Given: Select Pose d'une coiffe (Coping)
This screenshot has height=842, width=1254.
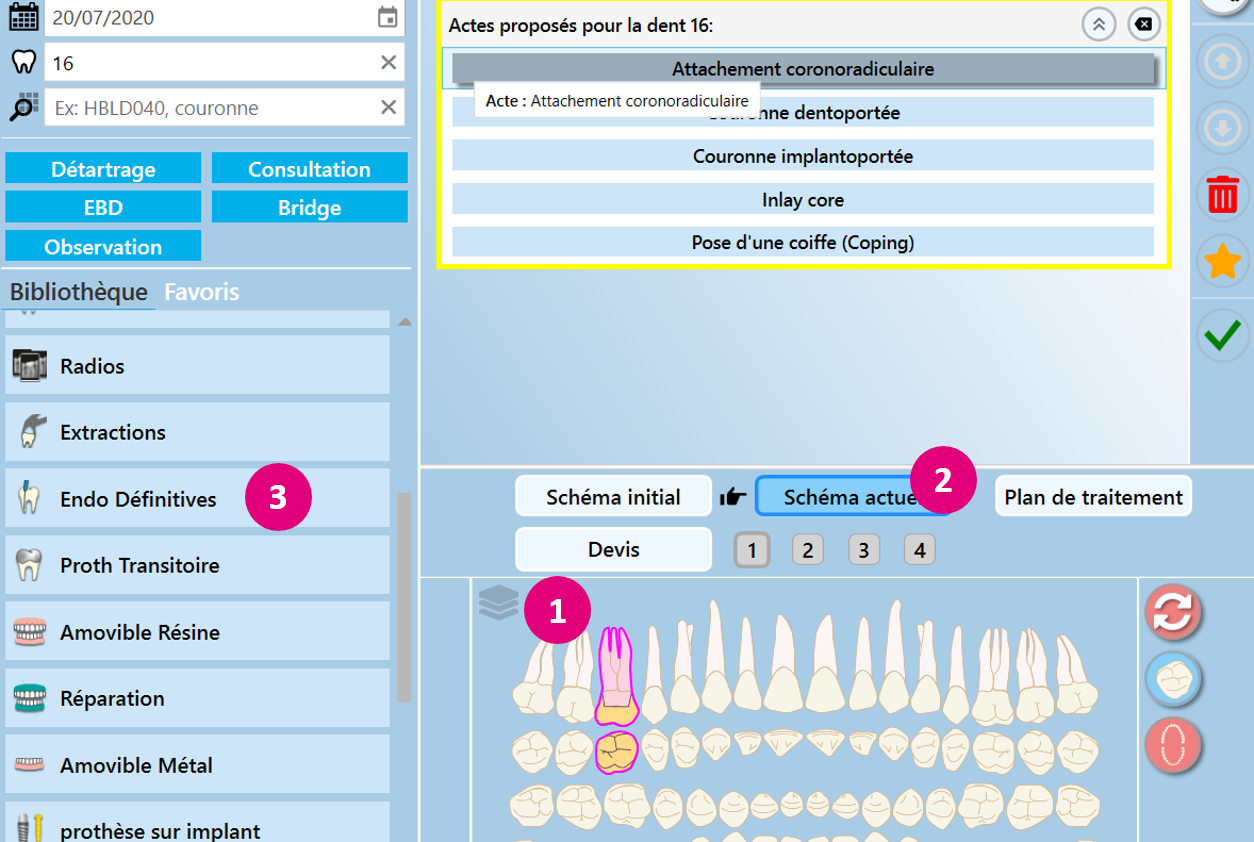Looking at the screenshot, I should click(803, 242).
